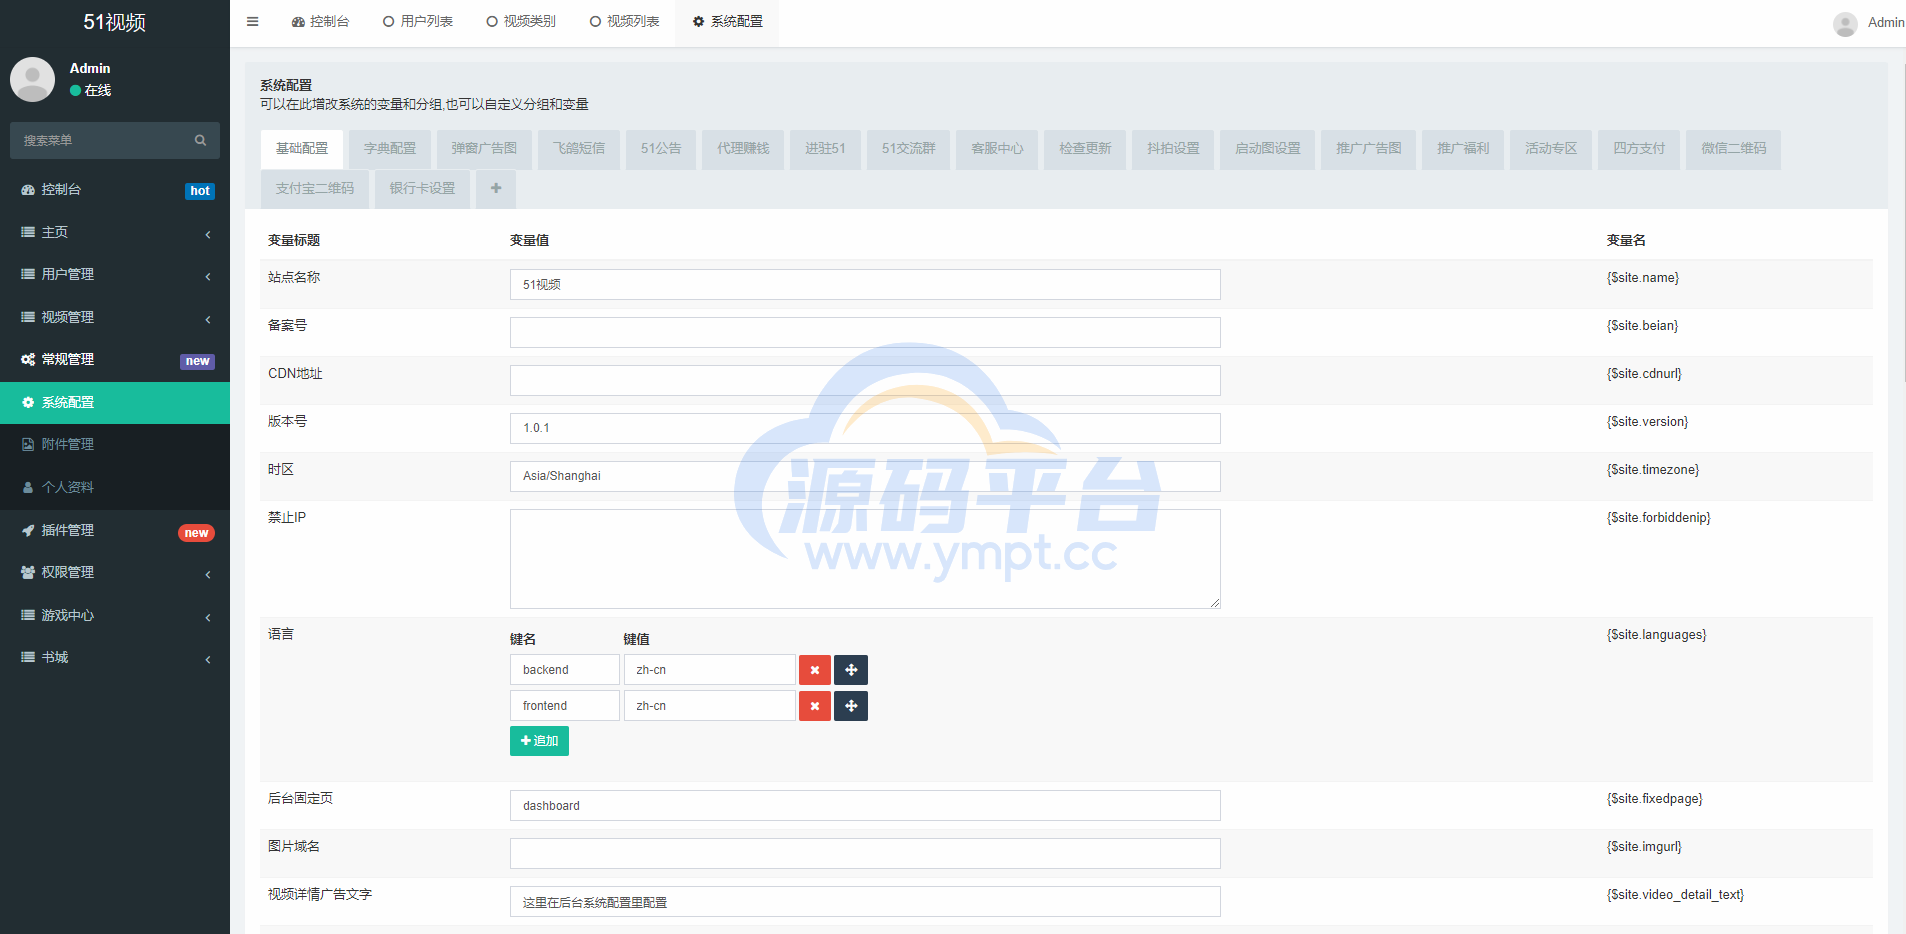The width and height of the screenshot is (1906, 934).
Task: Click move handle for frontend row
Action: click(851, 706)
